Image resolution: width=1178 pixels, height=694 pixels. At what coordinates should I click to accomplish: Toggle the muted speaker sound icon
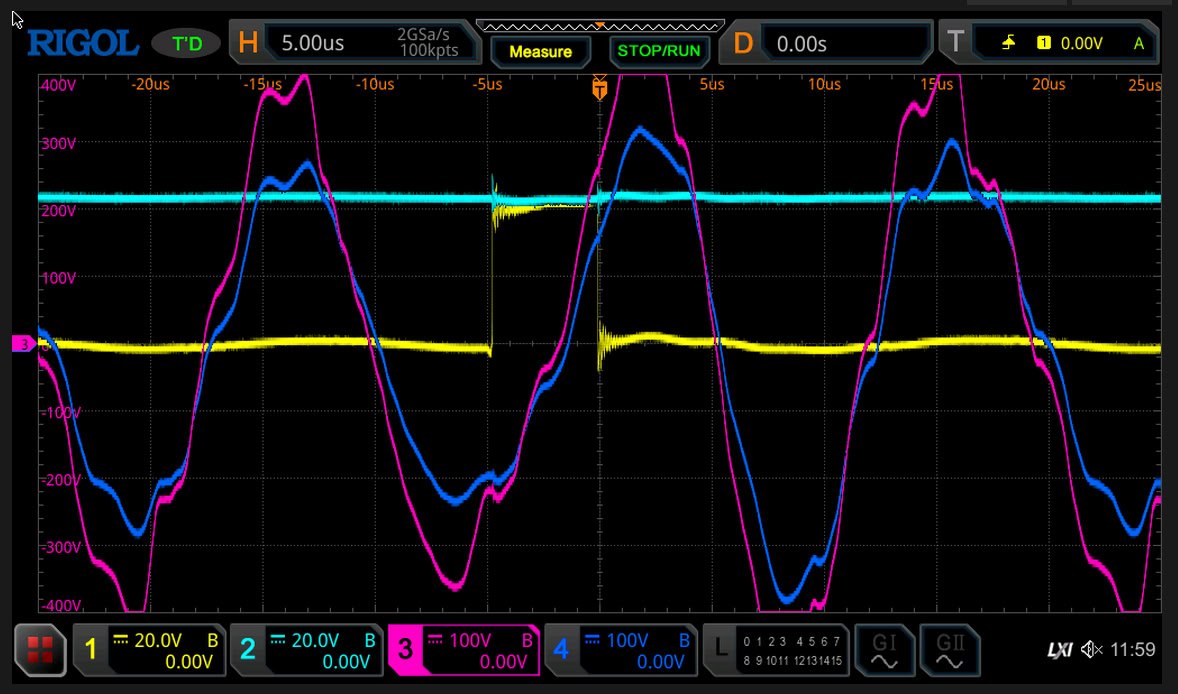click(1092, 650)
